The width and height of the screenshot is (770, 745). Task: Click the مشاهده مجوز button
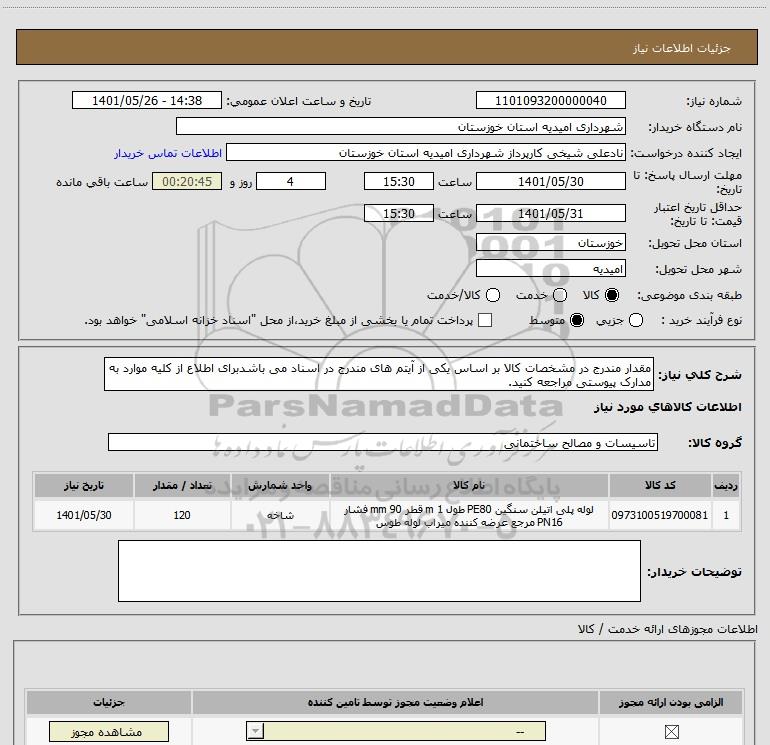pos(109,732)
